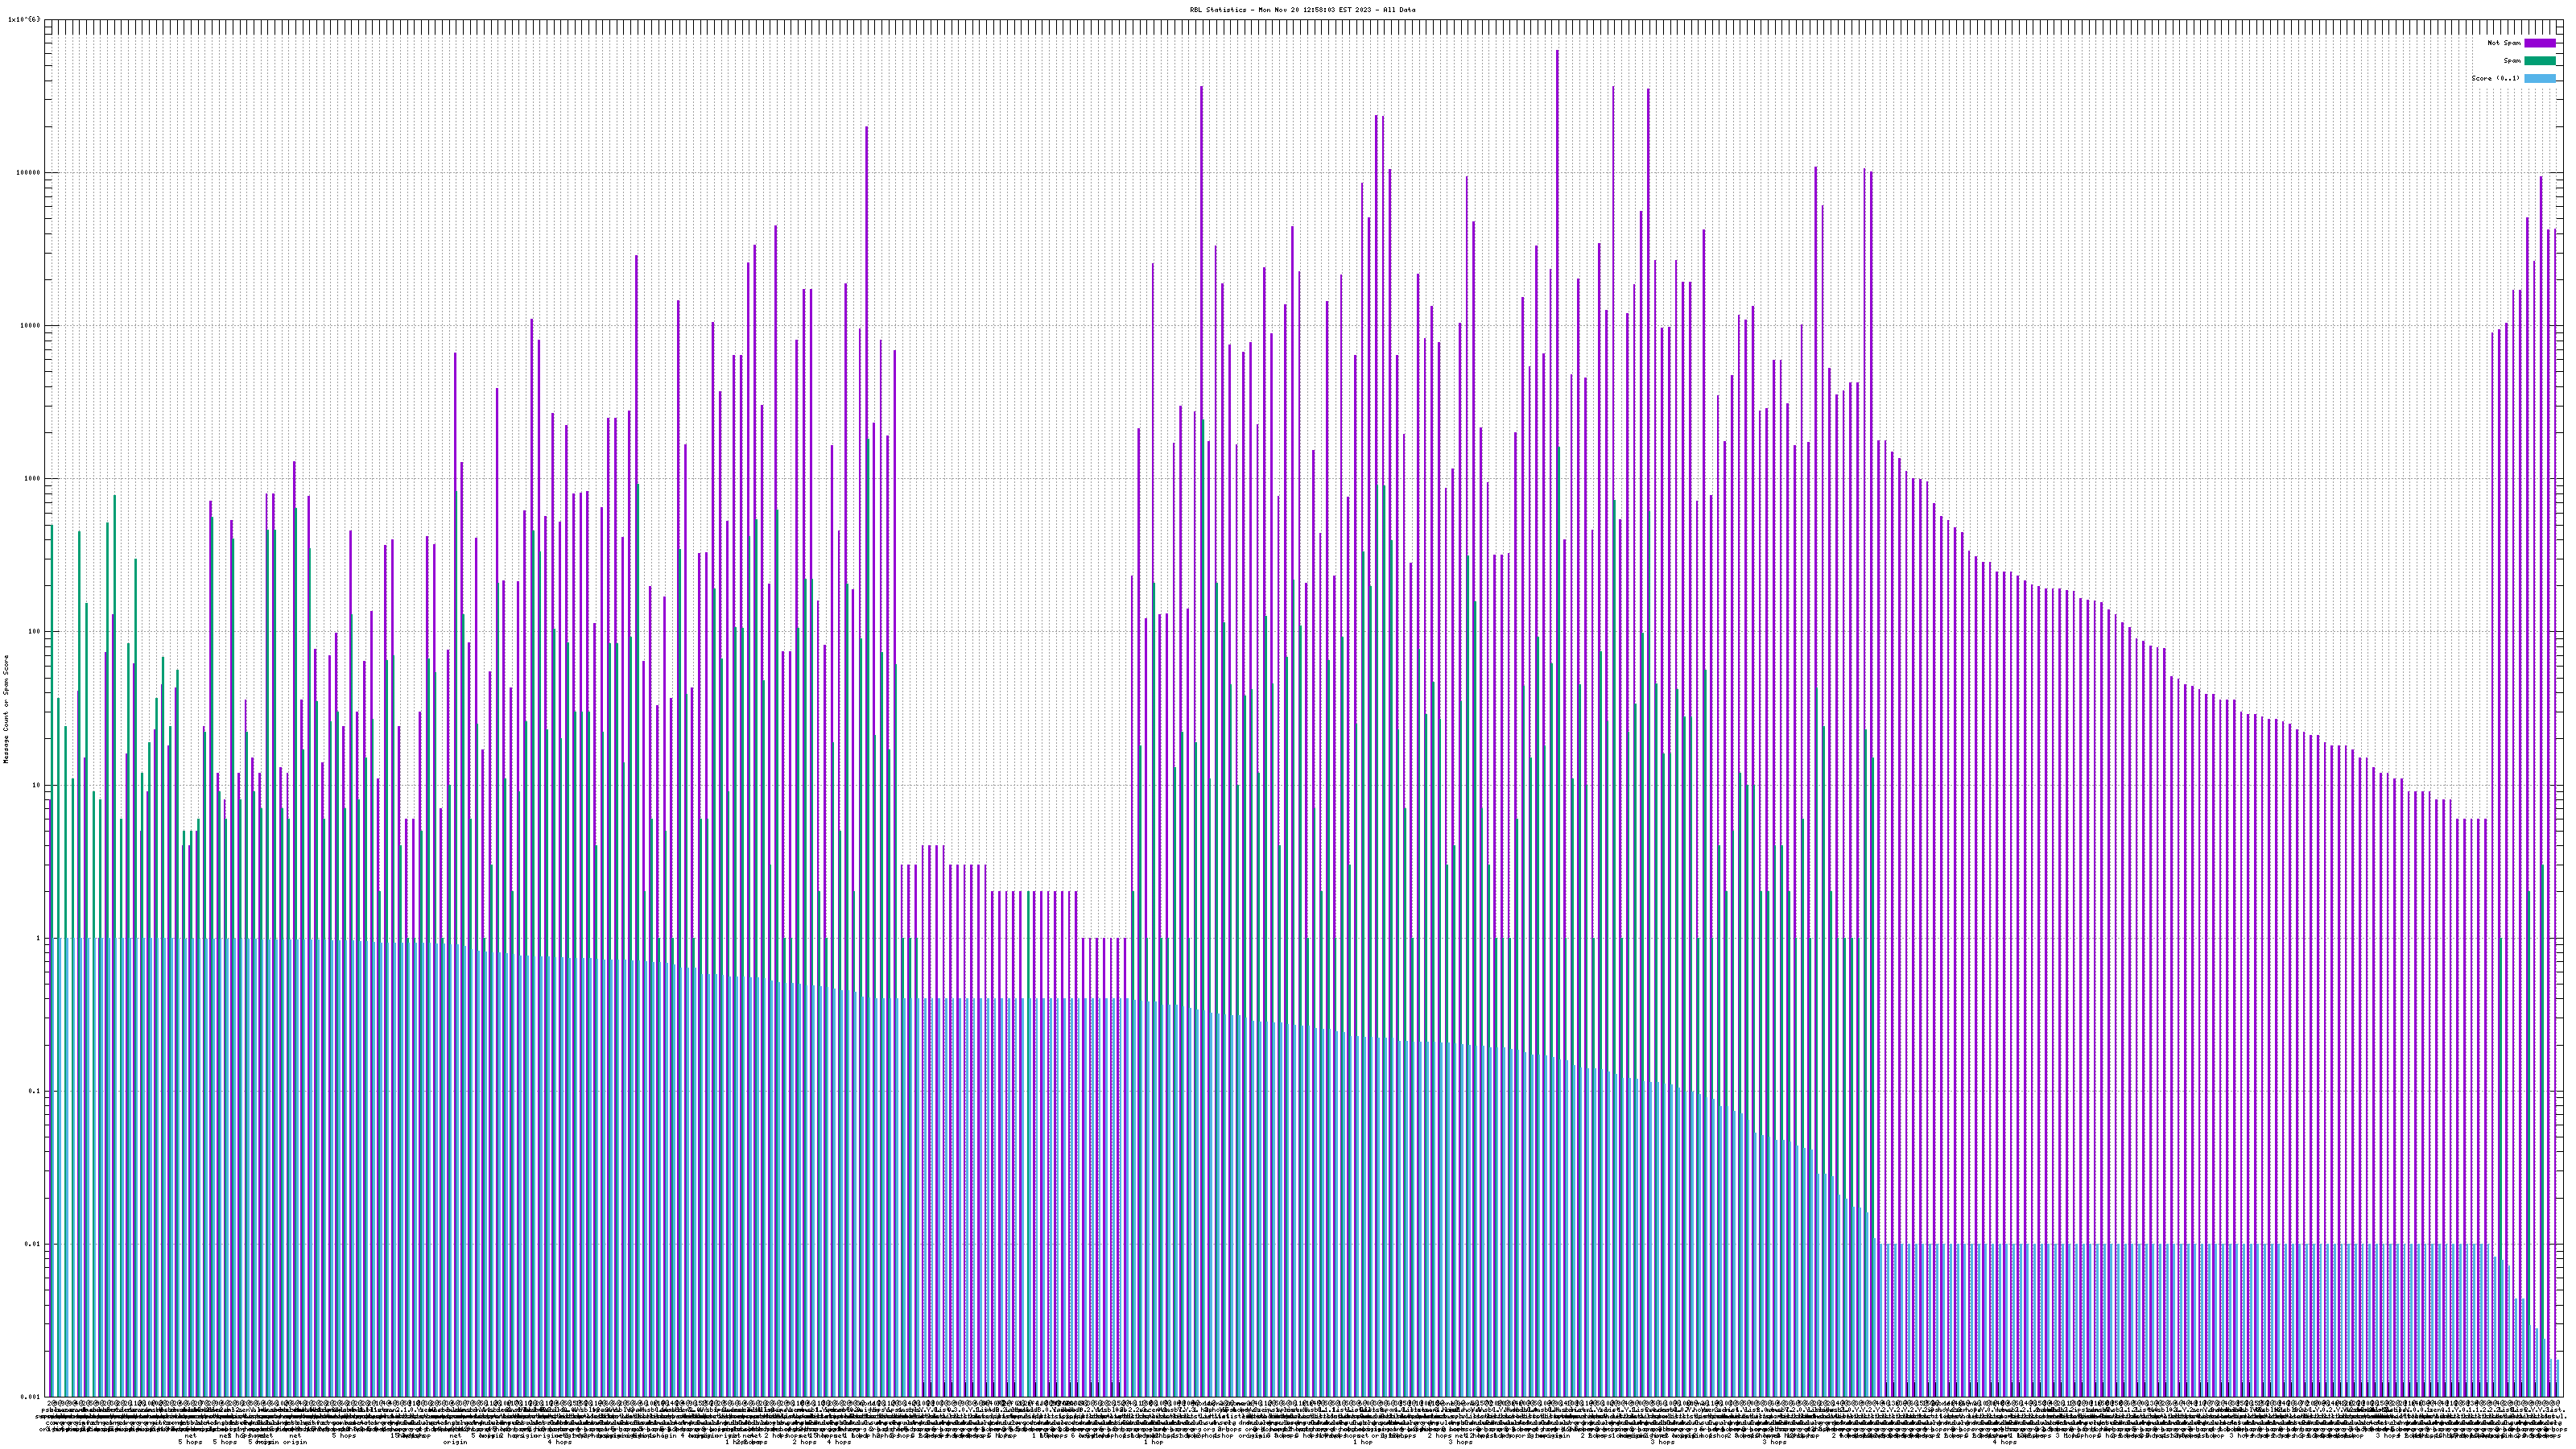2576x1449 pixels.
Task: Click the '4 hops' x-axis label at far right
Action: [x=2004, y=1442]
